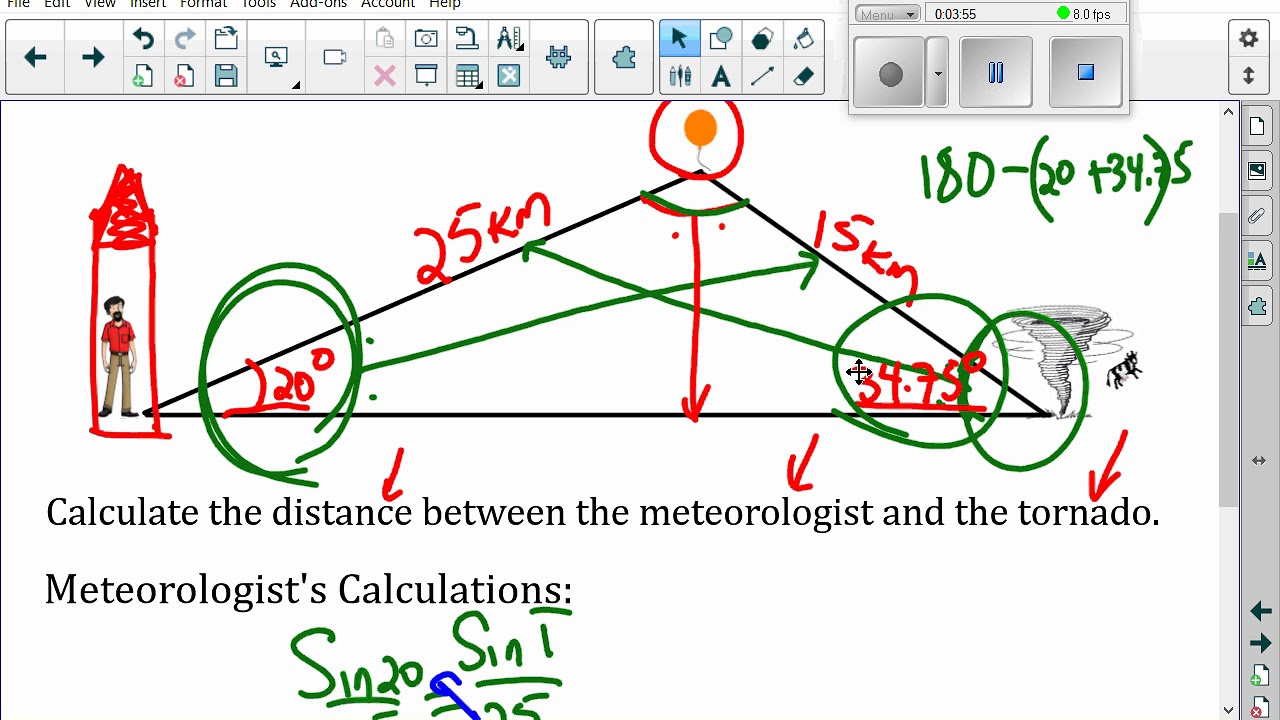Image resolution: width=1280 pixels, height=720 pixels.
Task: Delete the current page using the top toolbar's red X page icon
Action: pos(185,76)
